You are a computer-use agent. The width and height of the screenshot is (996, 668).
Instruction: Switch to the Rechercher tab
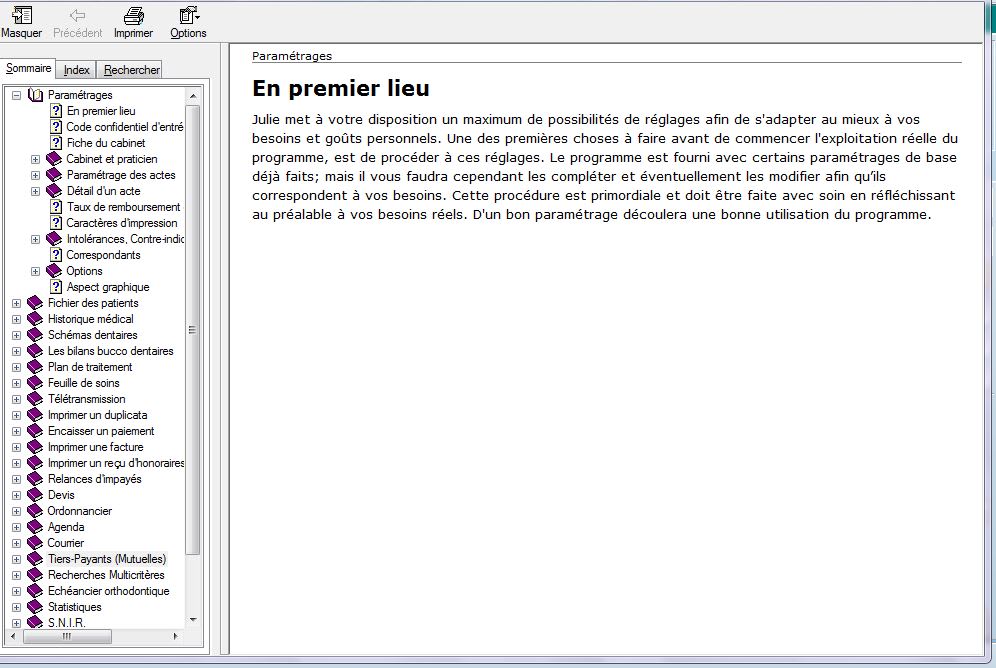131,70
